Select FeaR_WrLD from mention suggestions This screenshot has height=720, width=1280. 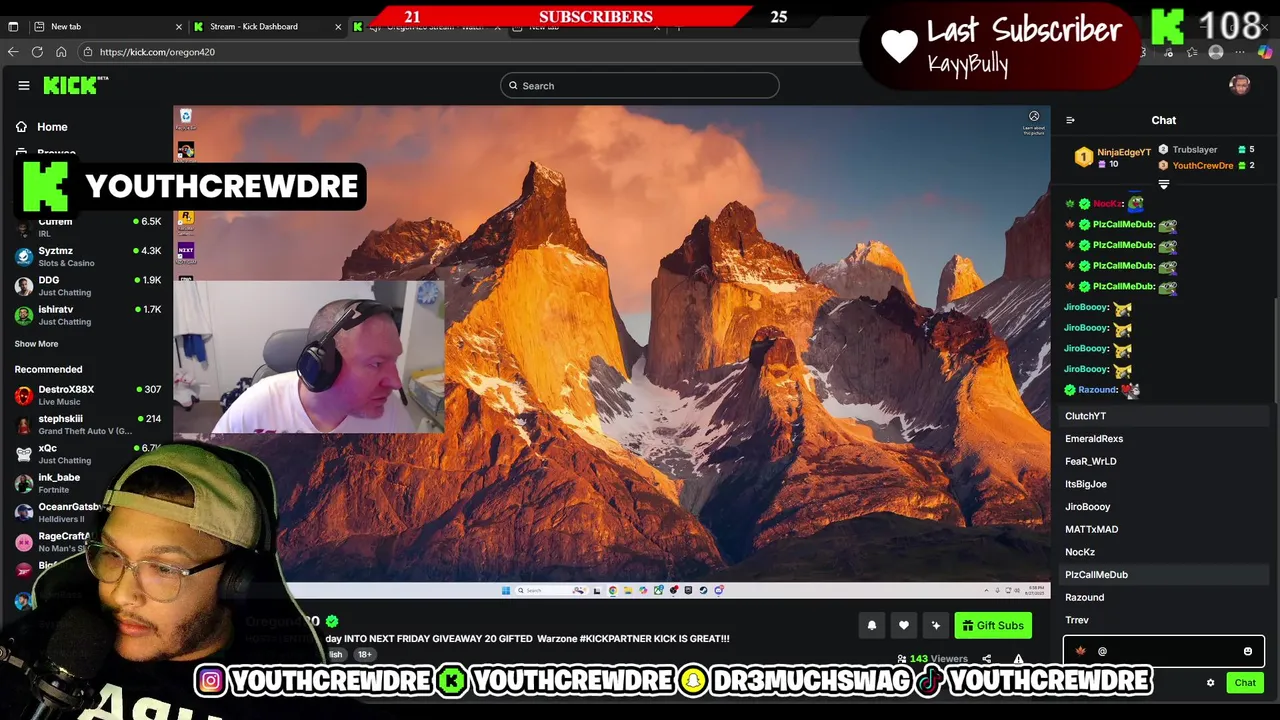click(x=1164, y=461)
